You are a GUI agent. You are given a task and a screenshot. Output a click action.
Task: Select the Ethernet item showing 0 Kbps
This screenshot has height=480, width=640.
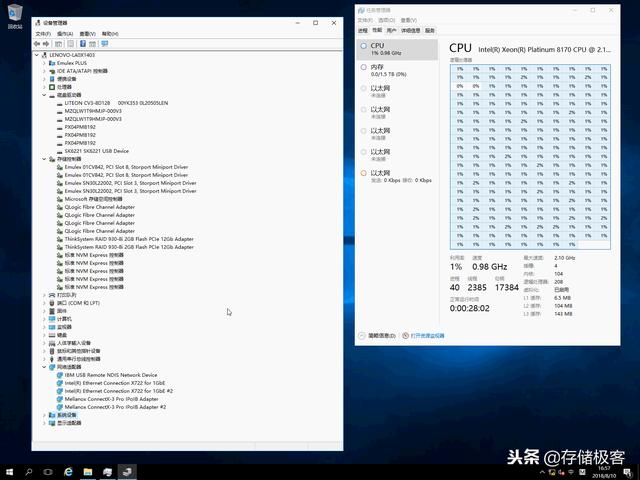click(x=397, y=176)
